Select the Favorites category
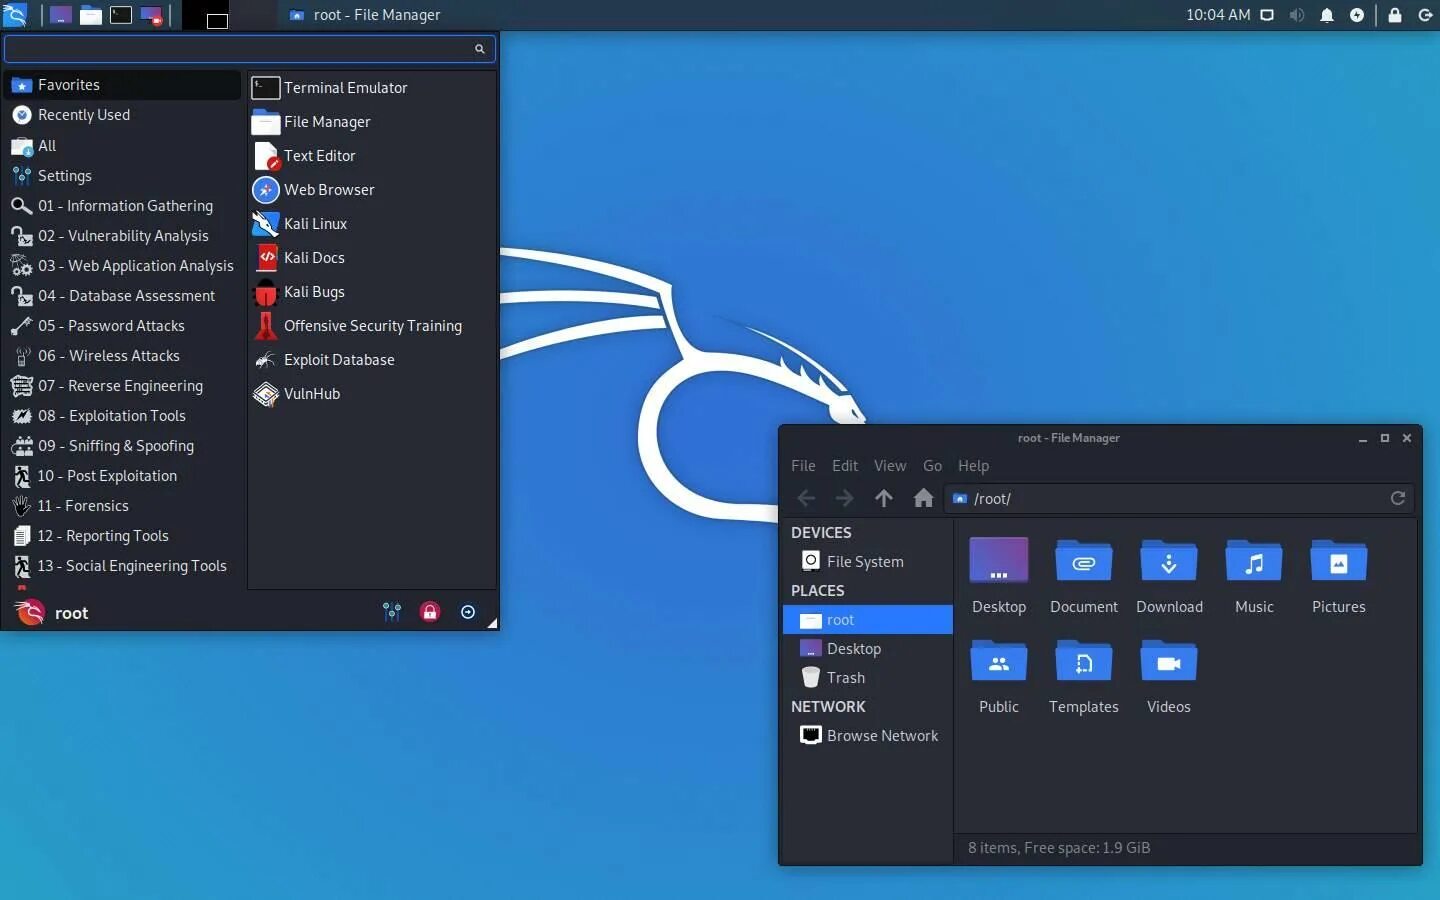1440x900 pixels. click(x=123, y=85)
